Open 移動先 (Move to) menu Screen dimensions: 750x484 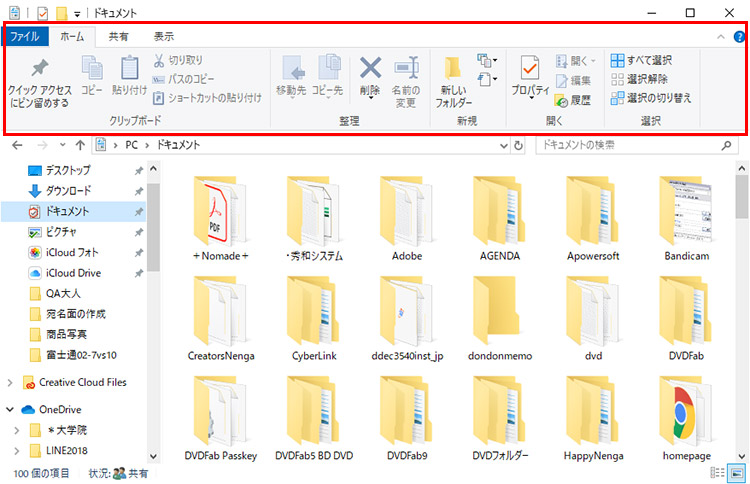(x=291, y=77)
